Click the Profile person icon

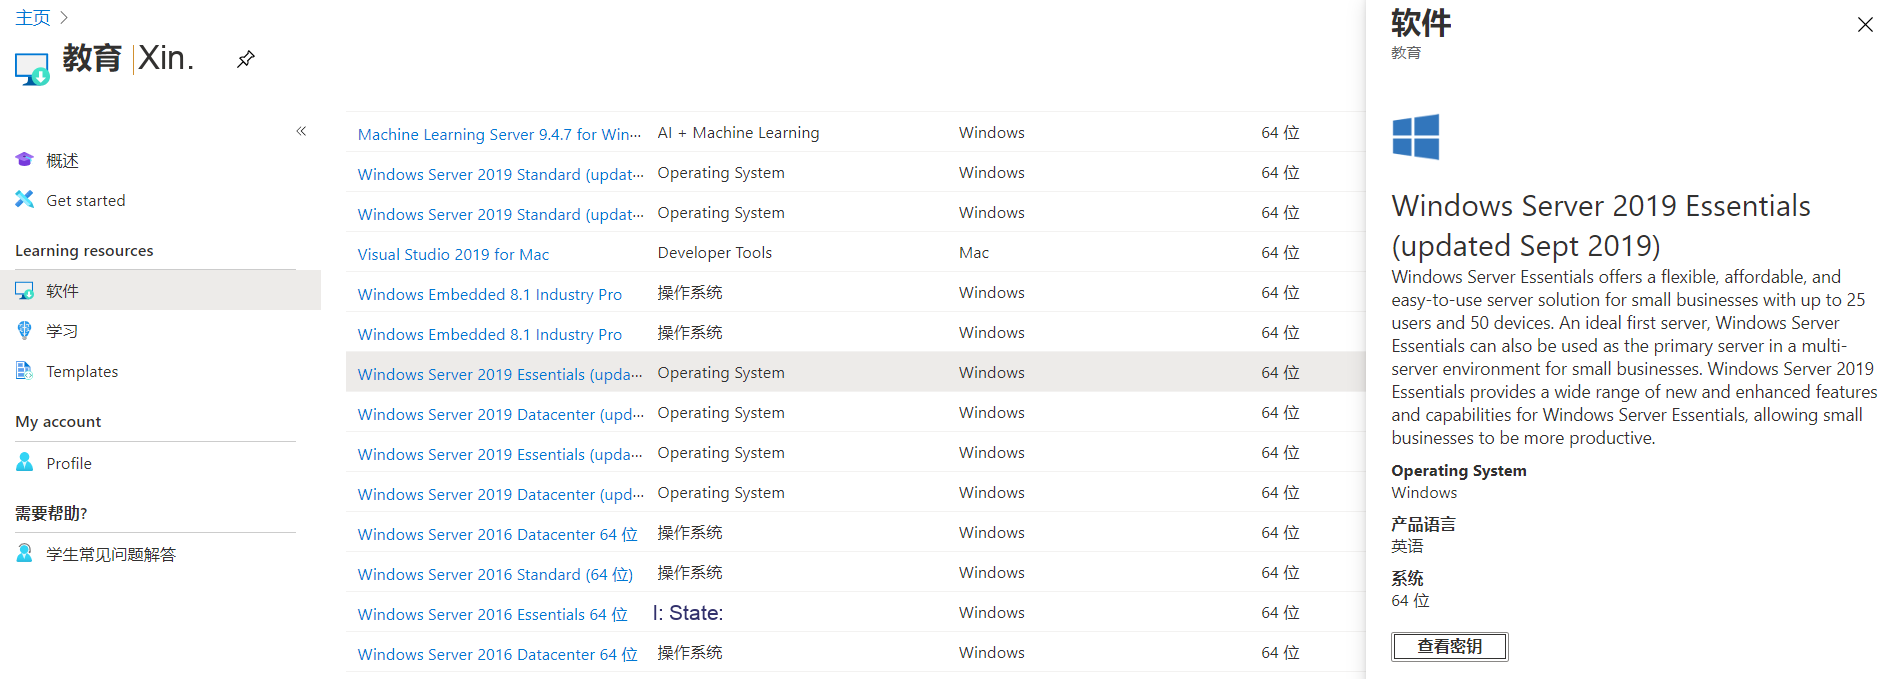click(x=24, y=463)
